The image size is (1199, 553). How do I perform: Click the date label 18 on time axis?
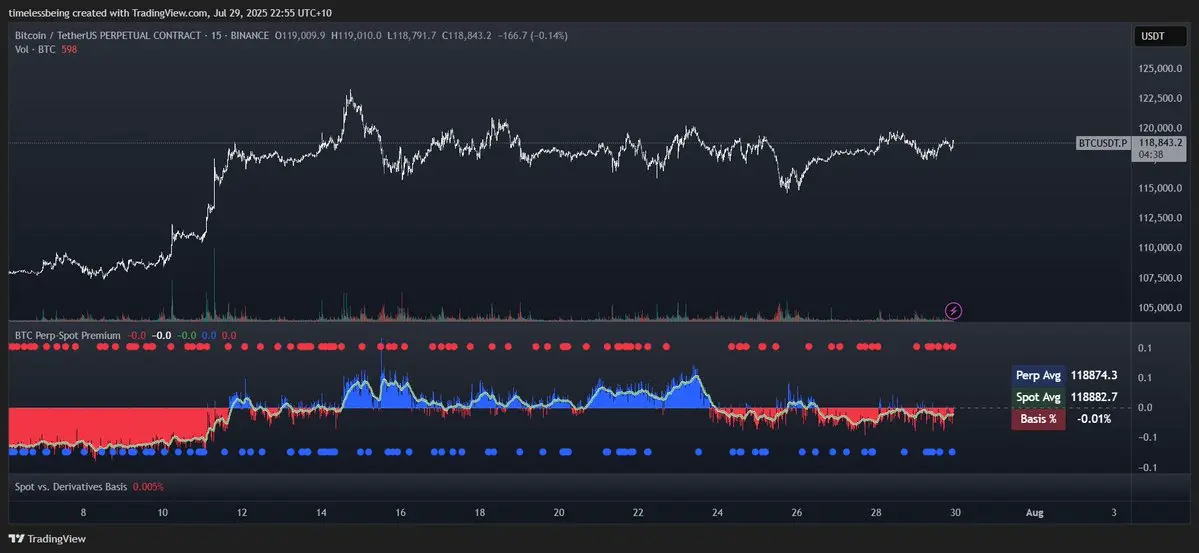pos(479,512)
